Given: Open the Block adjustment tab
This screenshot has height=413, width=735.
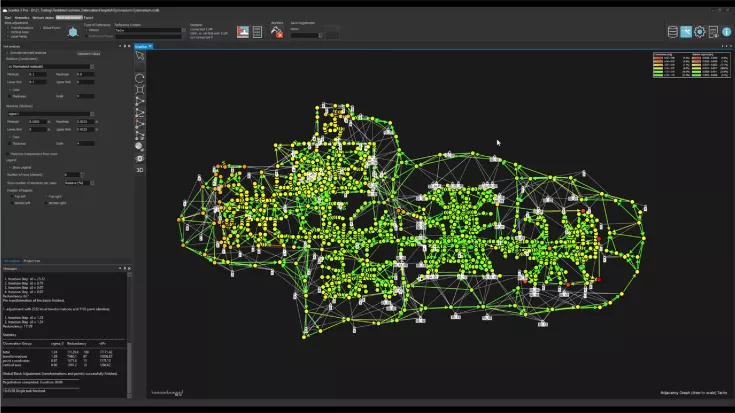Looking at the screenshot, I should tap(69, 18).
